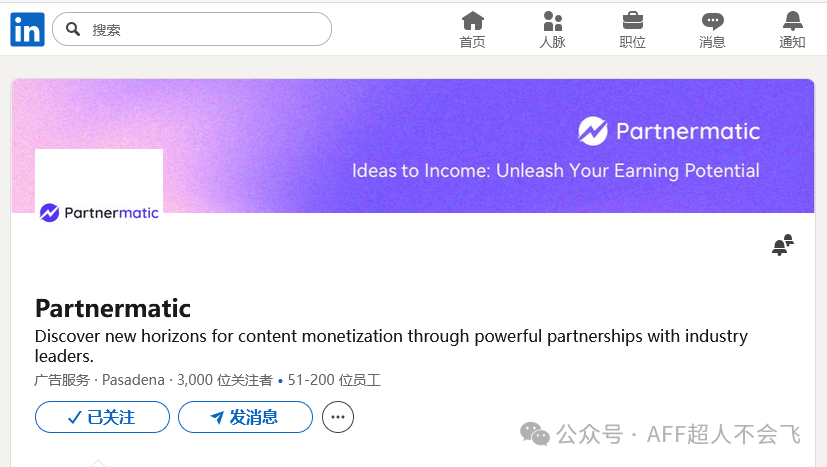Screen dimensions: 827x467
Task: Click the 发消息 message button
Action: pos(245,417)
